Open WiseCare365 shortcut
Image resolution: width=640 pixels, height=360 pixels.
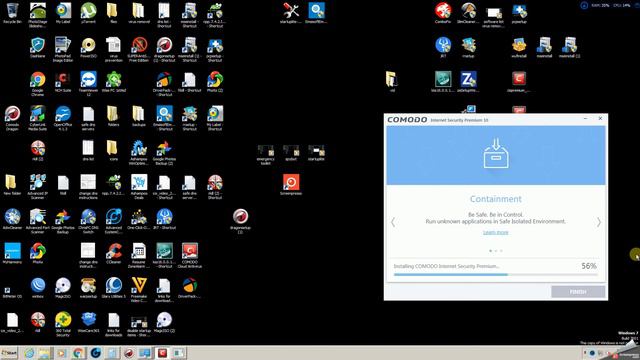(88, 322)
